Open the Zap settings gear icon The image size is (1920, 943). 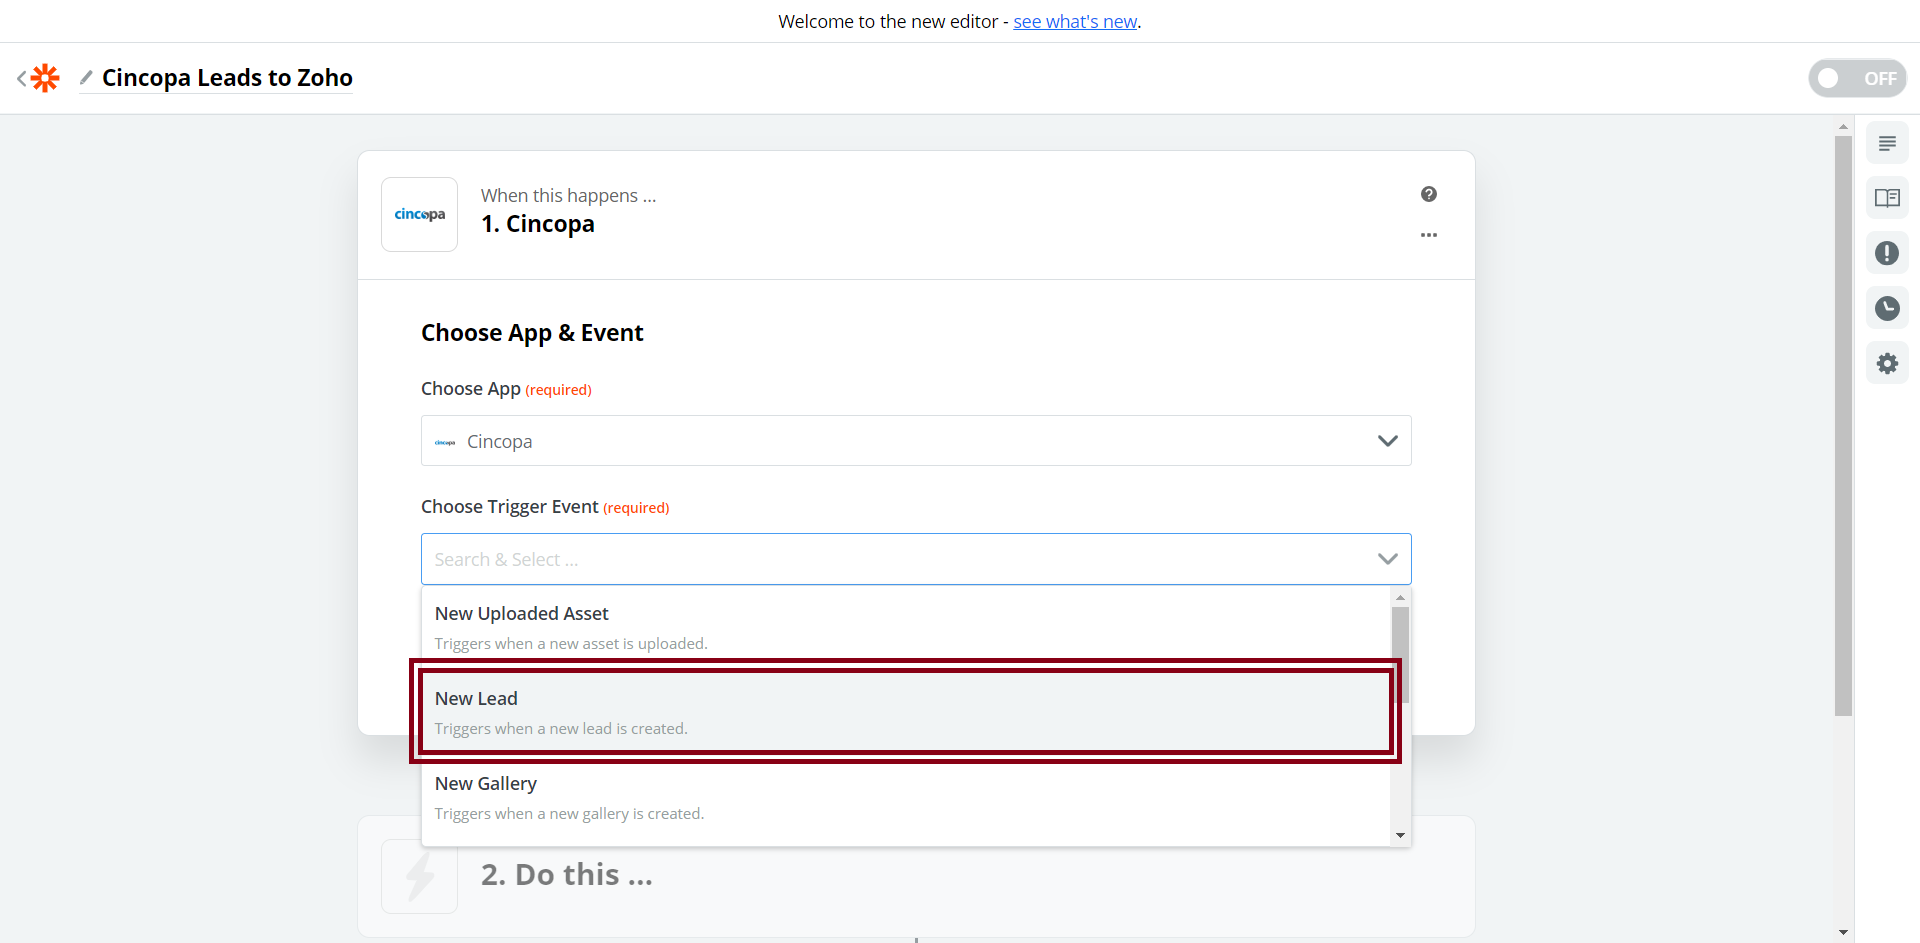tap(1886, 363)
